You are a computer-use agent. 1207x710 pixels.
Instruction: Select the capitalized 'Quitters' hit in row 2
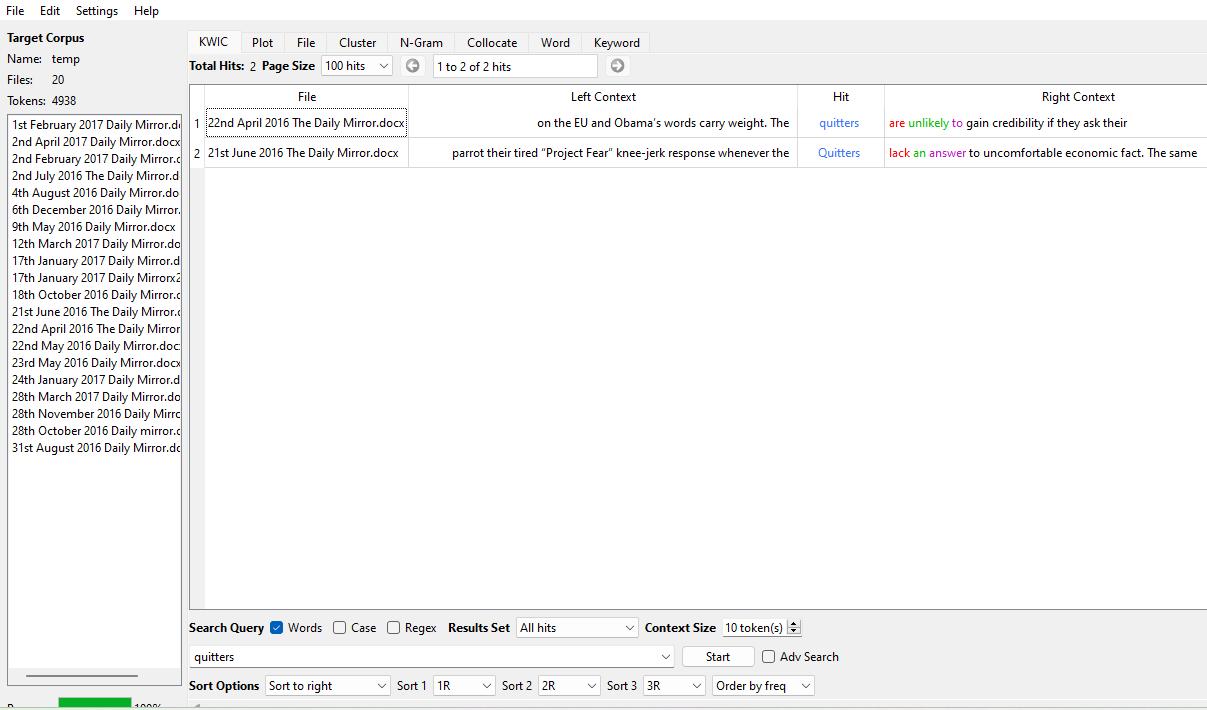point(839,153)
